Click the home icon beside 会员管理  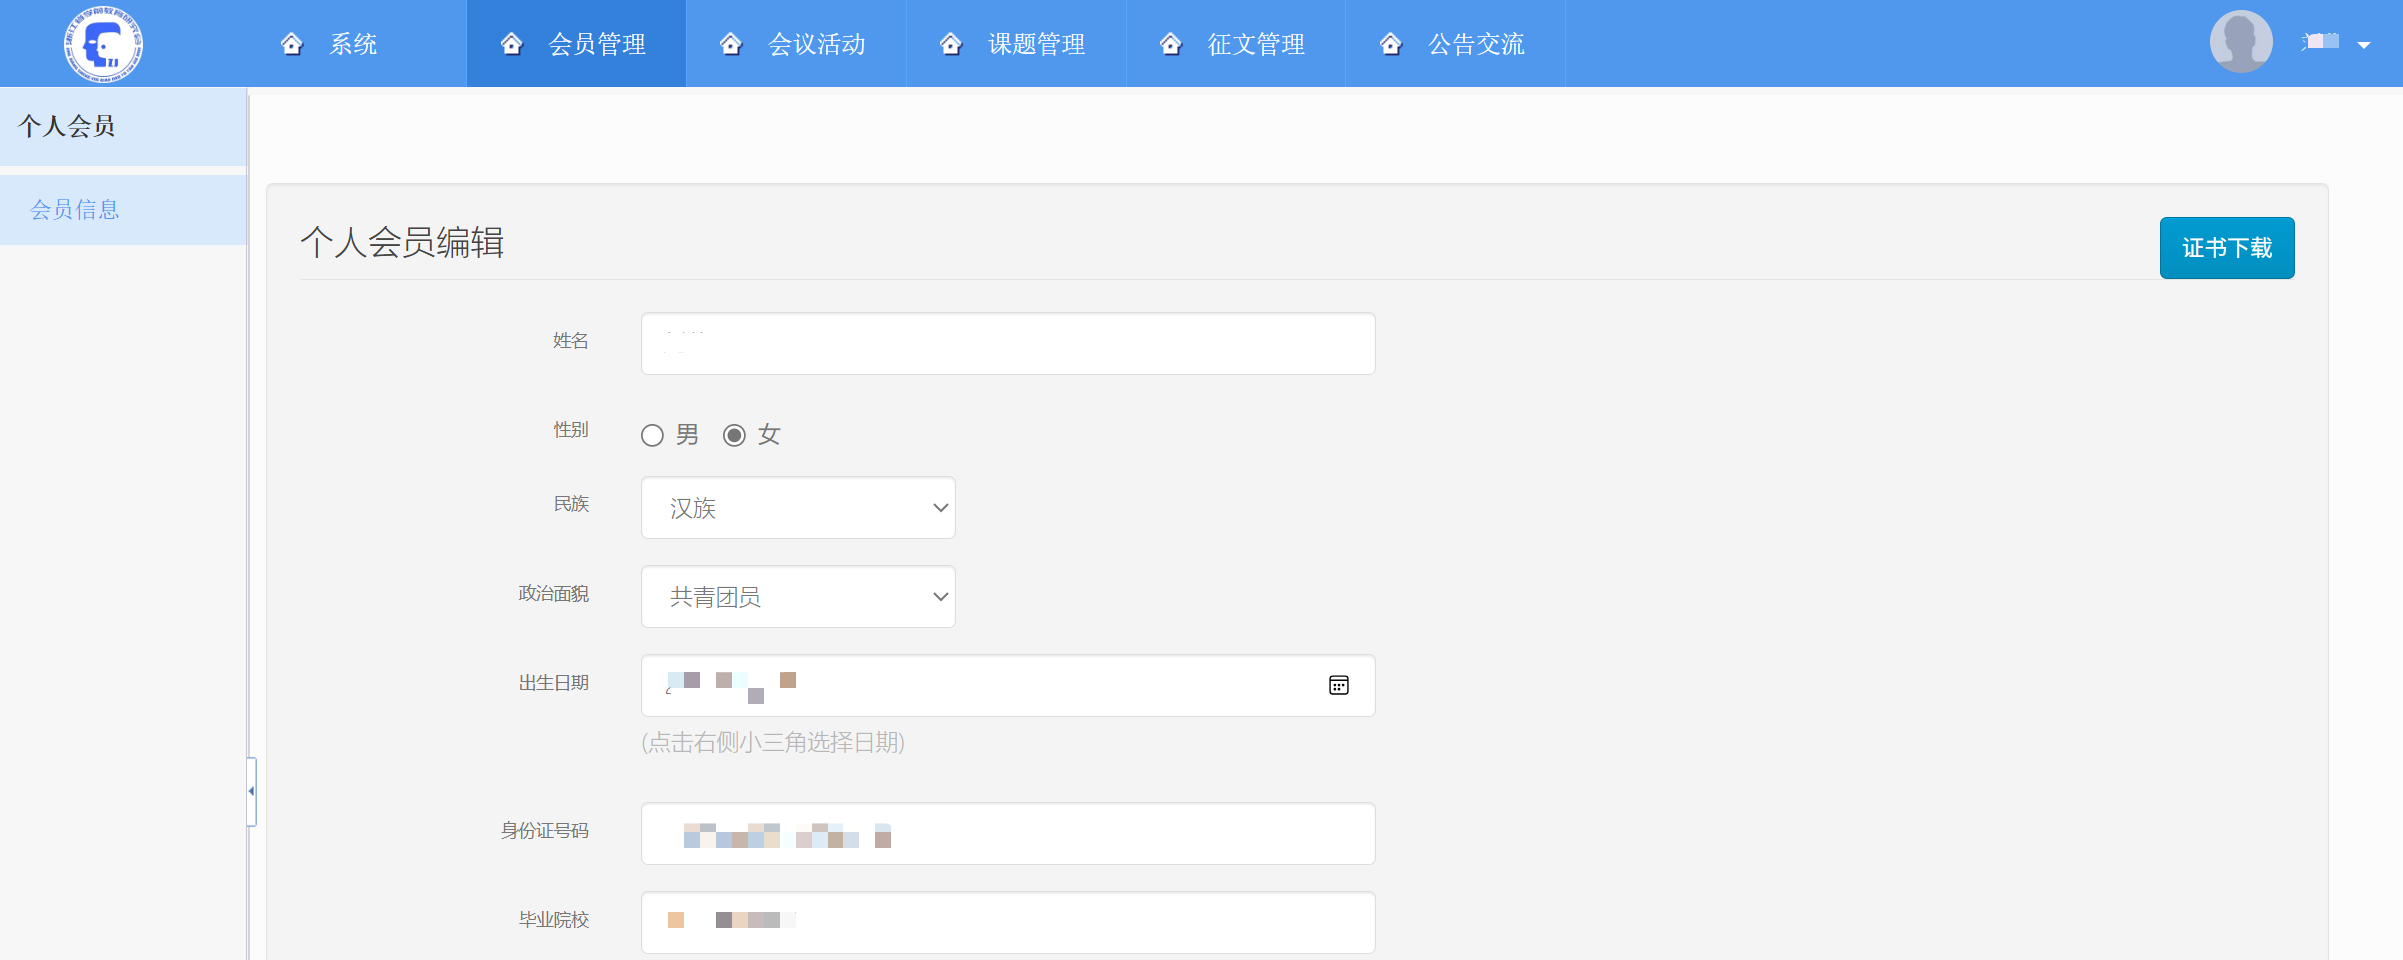click(512, 43)
